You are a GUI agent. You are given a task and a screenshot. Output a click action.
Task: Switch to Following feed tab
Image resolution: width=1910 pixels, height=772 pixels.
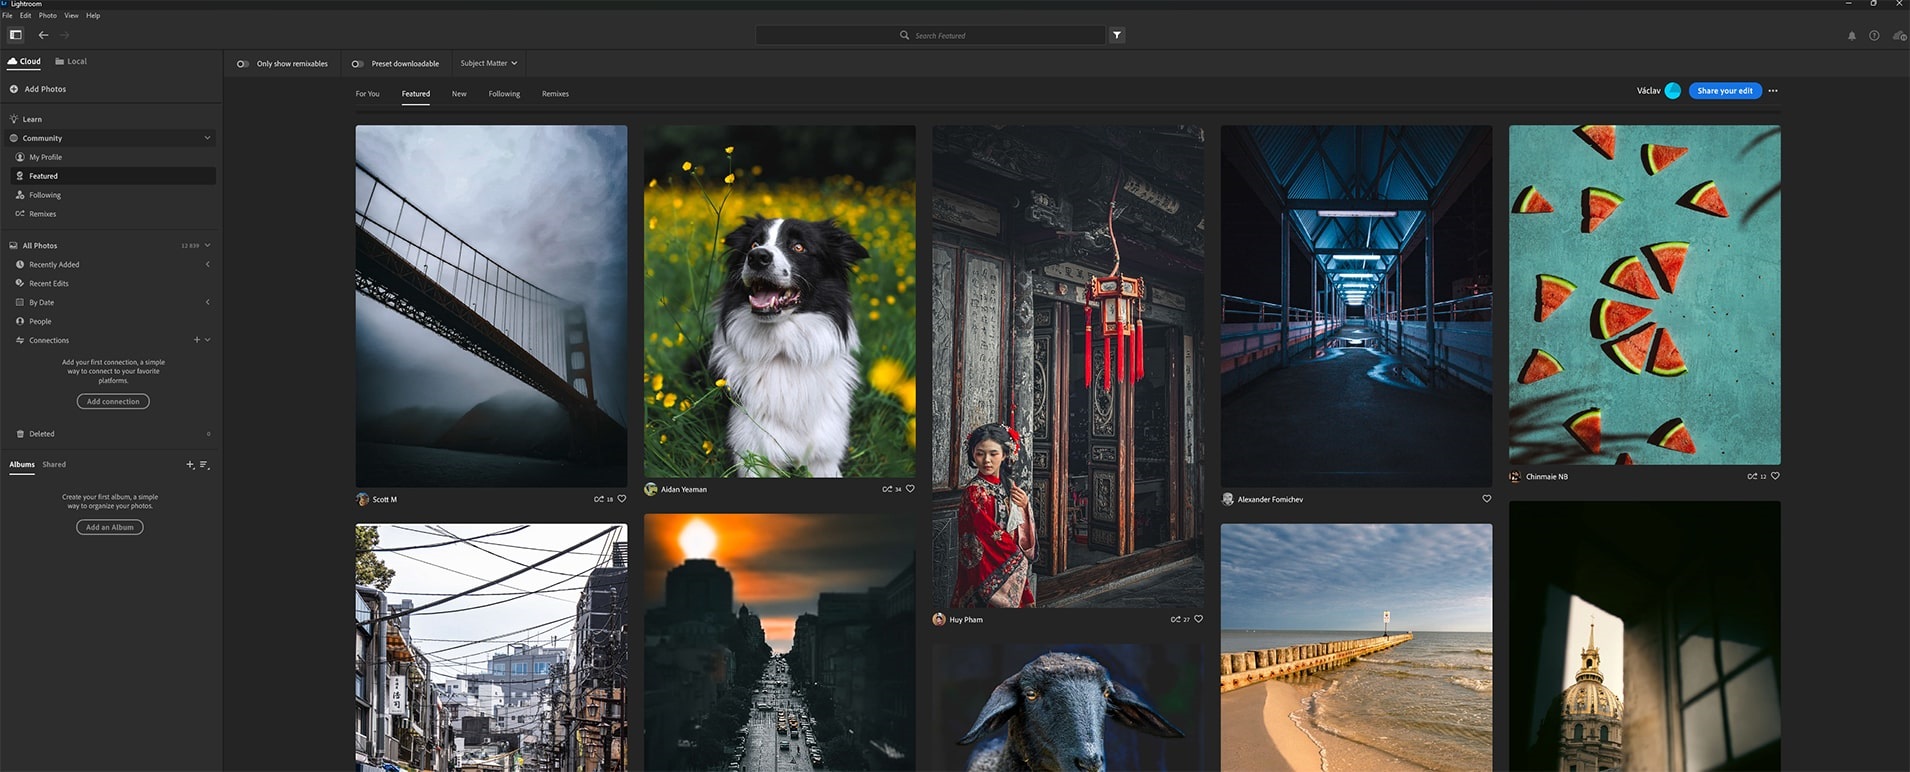pos(504,94)
